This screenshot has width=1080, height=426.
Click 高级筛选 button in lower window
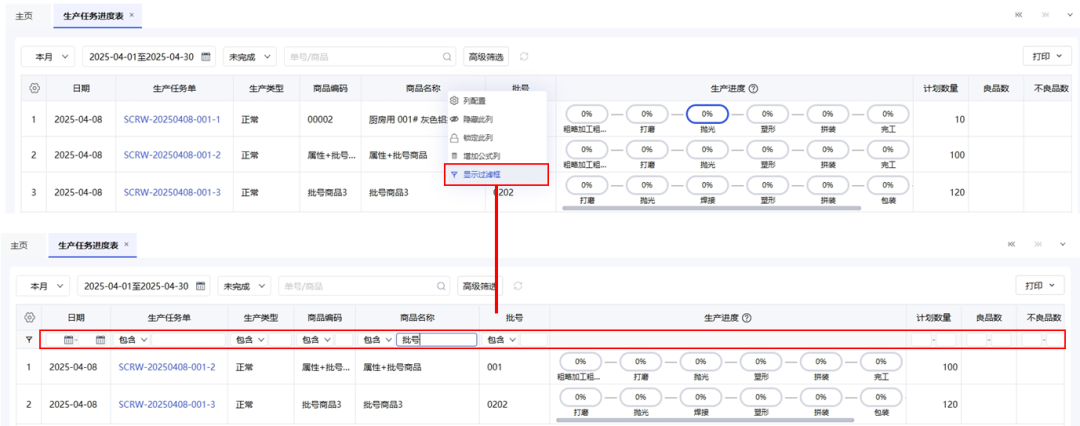point(480,285)
